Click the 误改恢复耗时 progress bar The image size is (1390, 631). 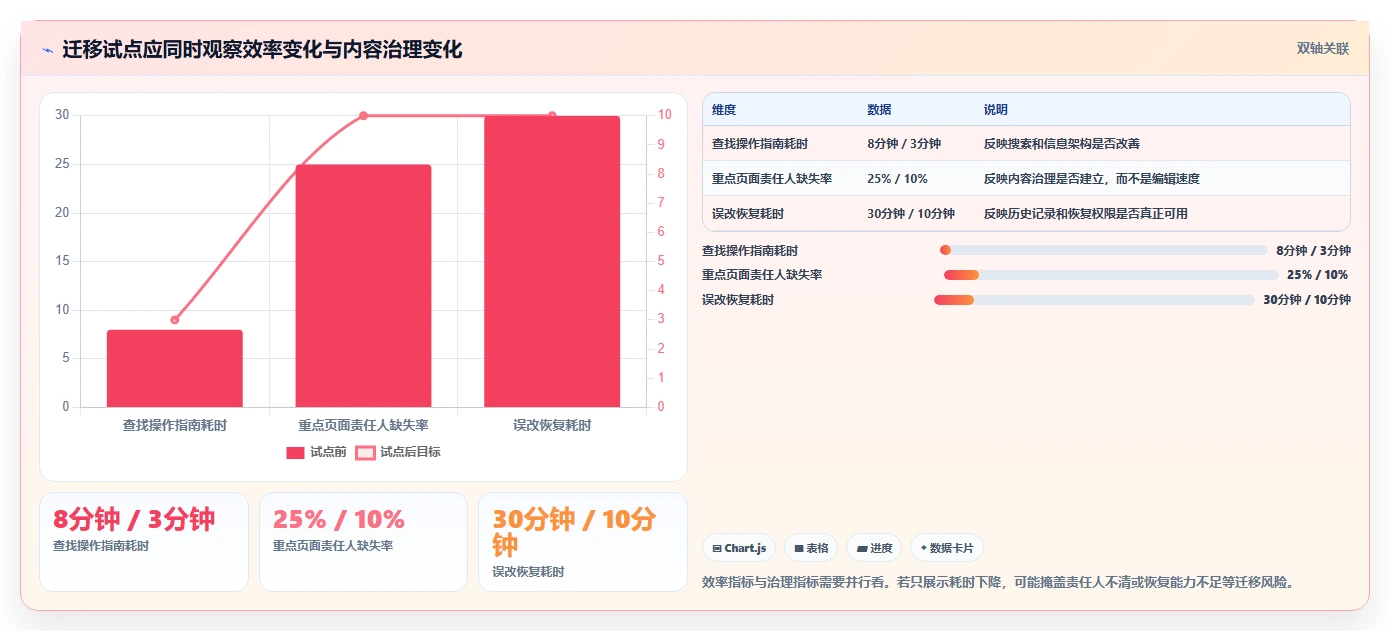1094,300
